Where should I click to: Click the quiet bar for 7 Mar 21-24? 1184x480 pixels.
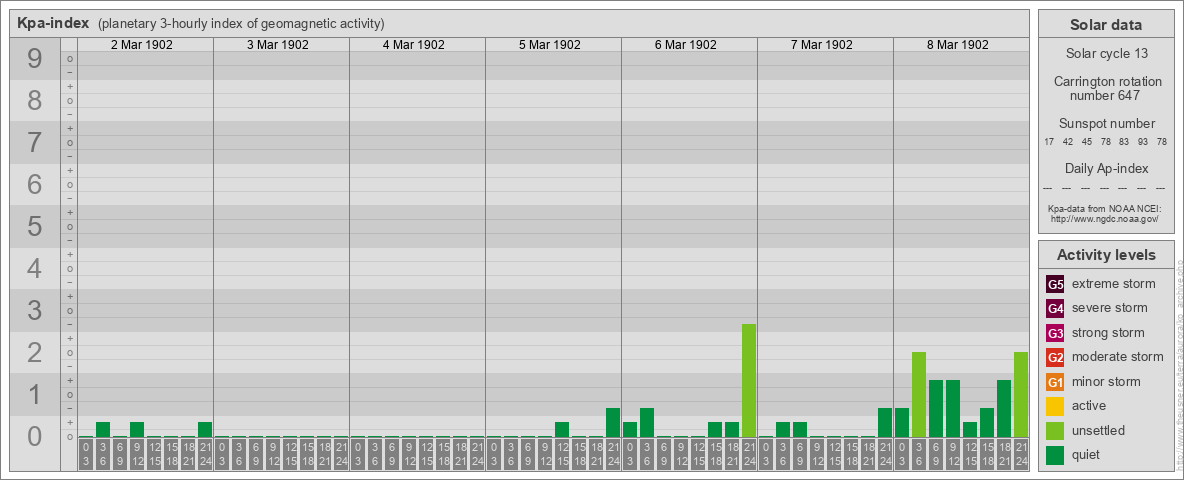pyautogui.click(x=884, y=423)
